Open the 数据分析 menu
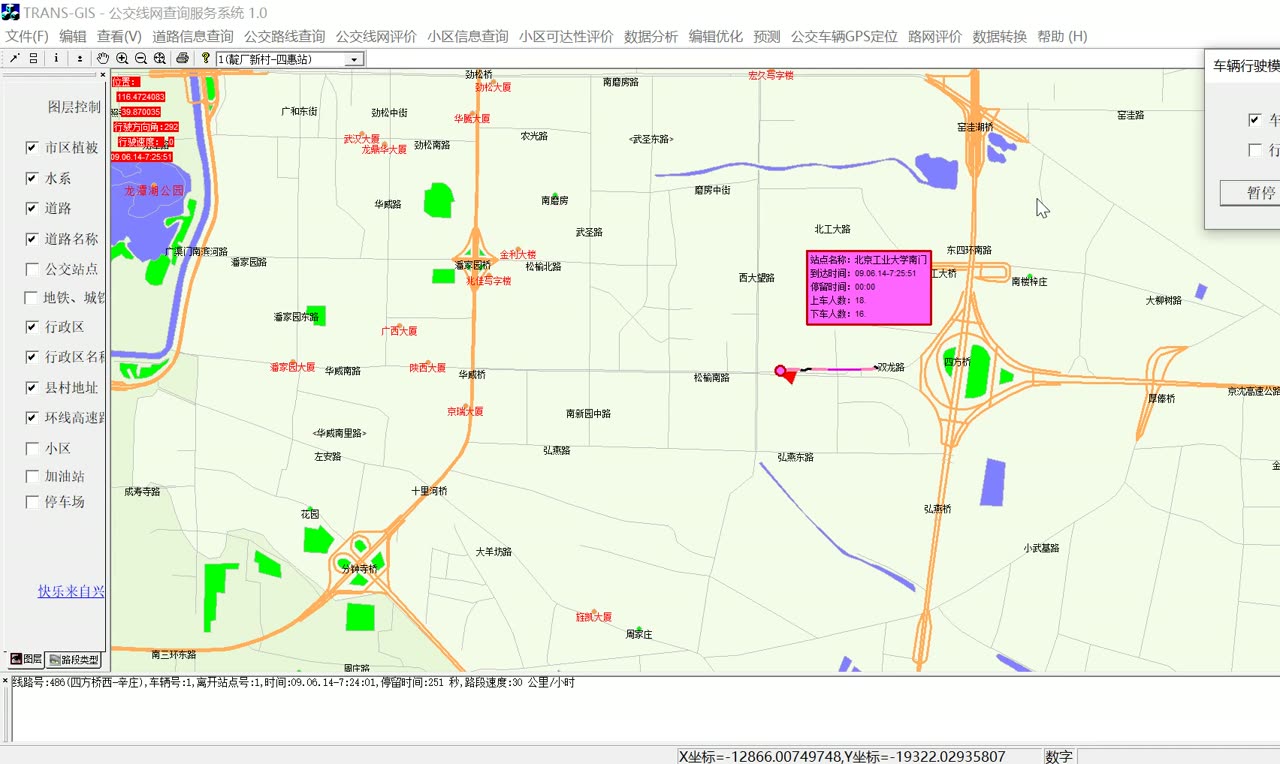The height and width of the screenshot is (764, 1280). tap(651, 37)
